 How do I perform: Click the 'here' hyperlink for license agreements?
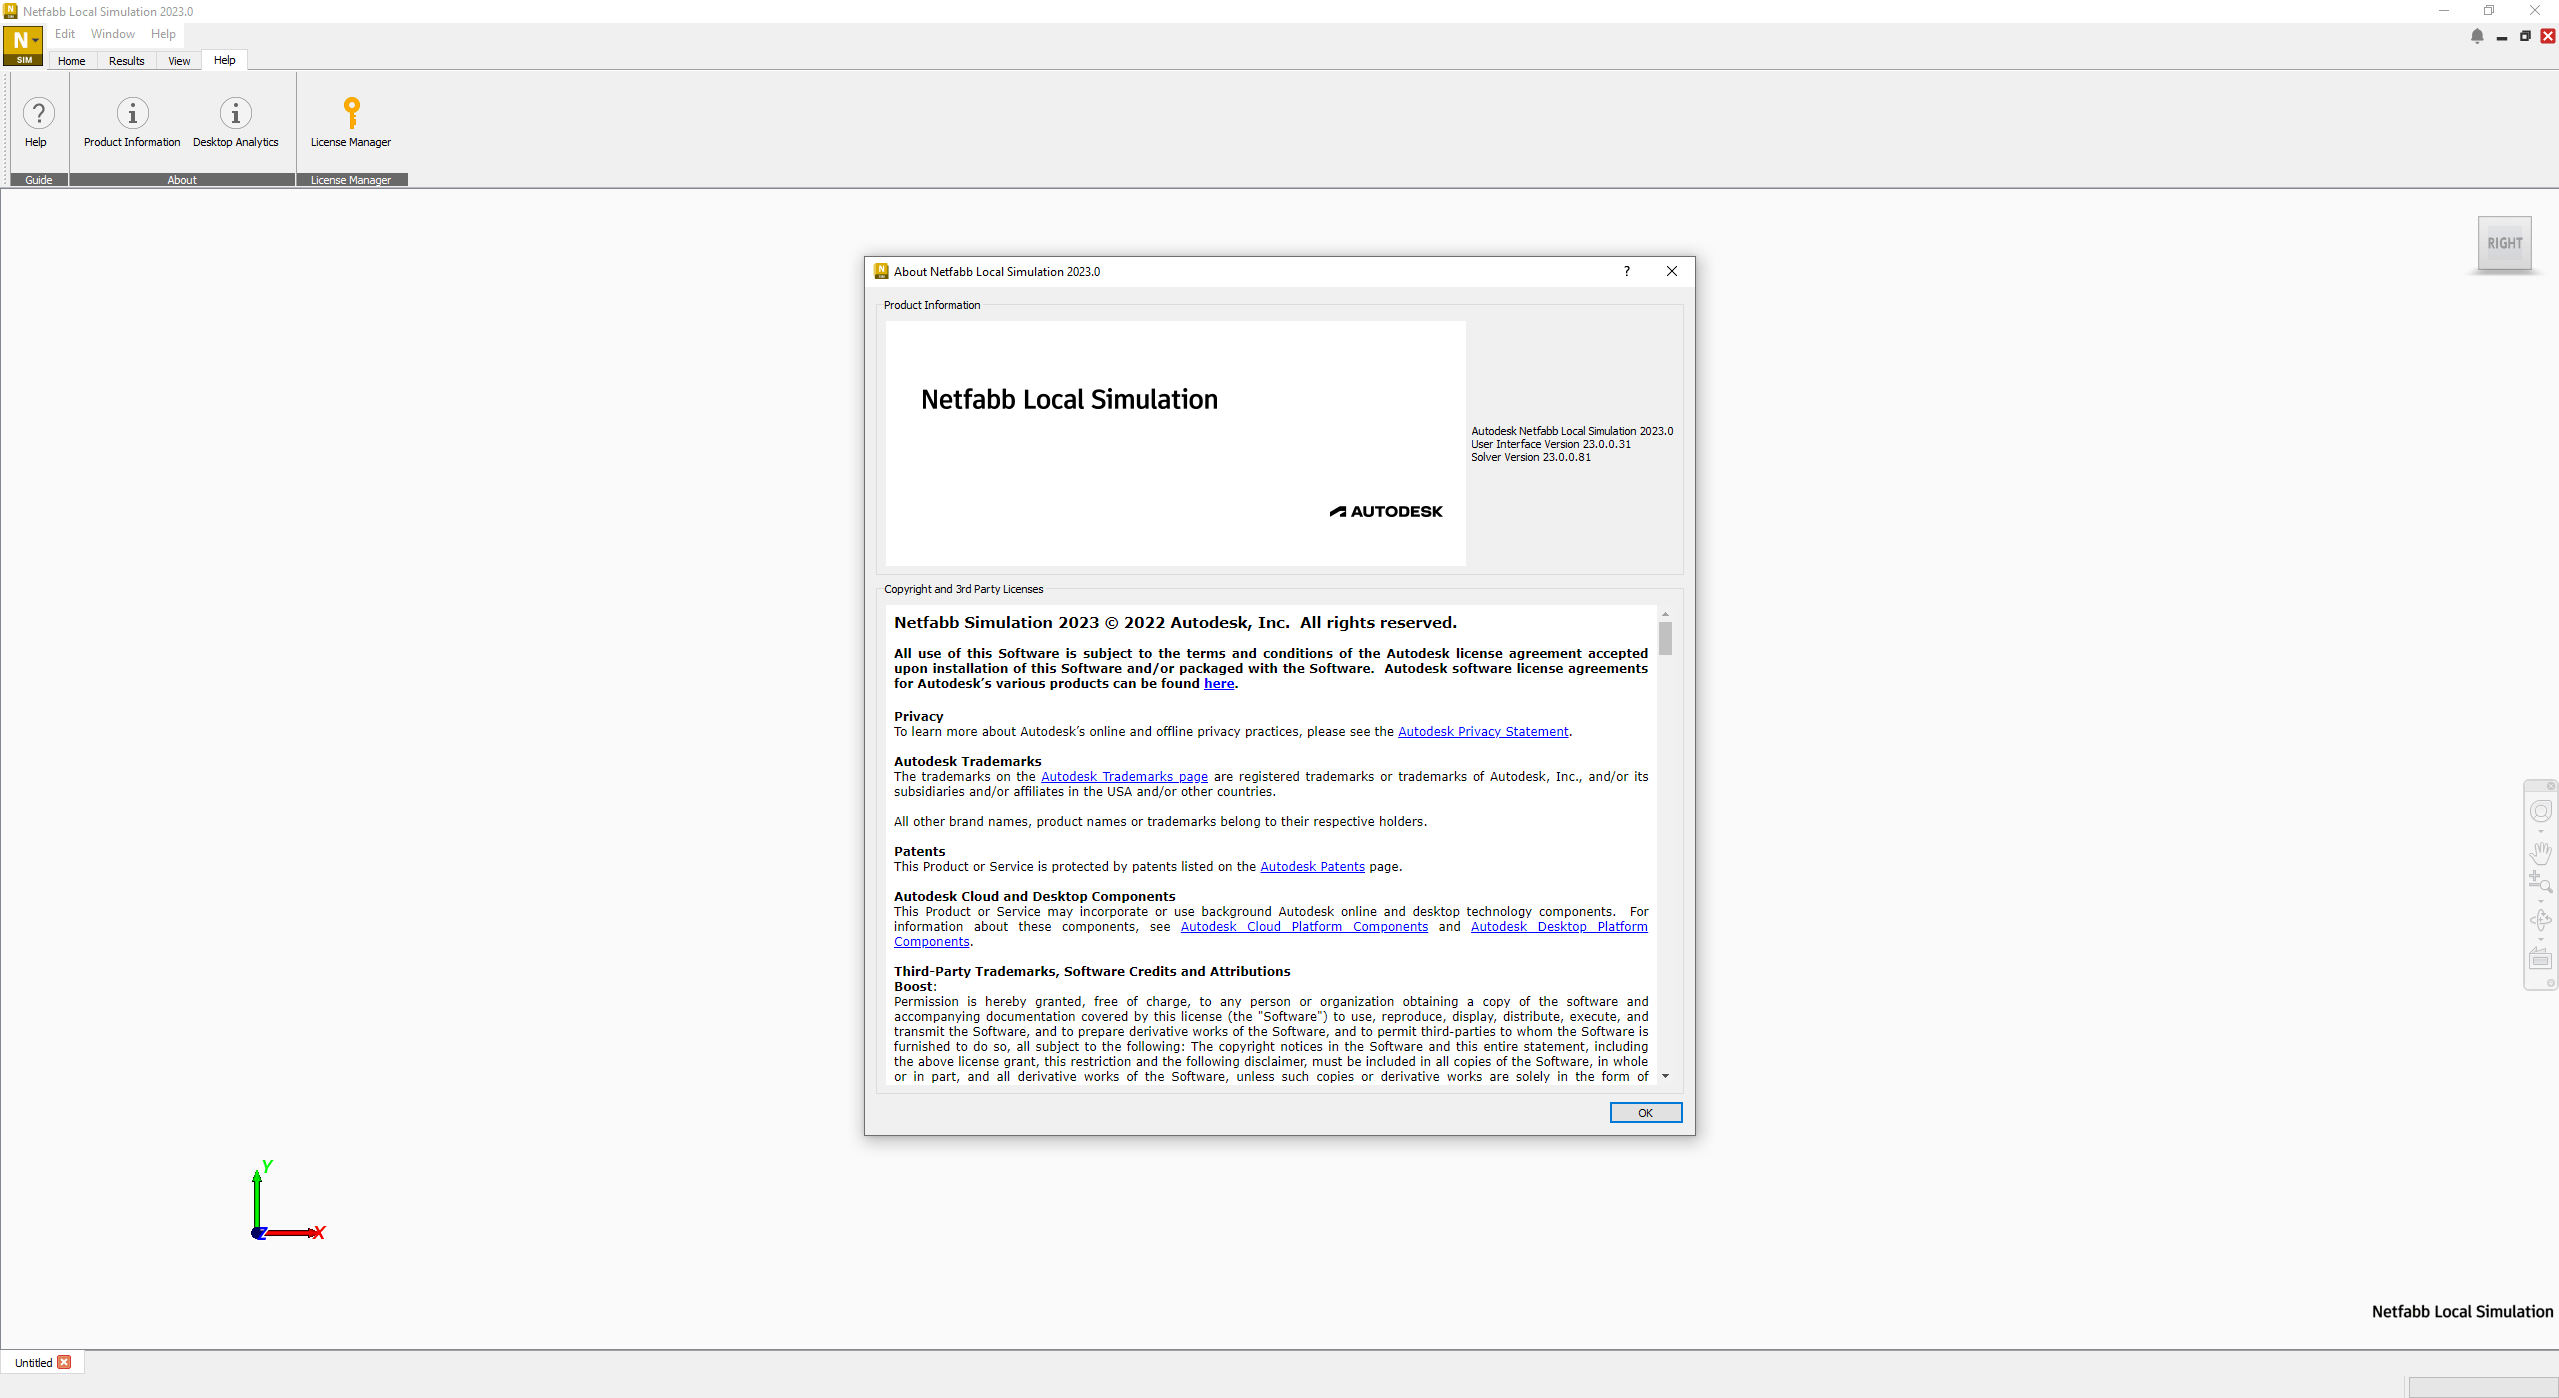click(x=1217, y=684)
